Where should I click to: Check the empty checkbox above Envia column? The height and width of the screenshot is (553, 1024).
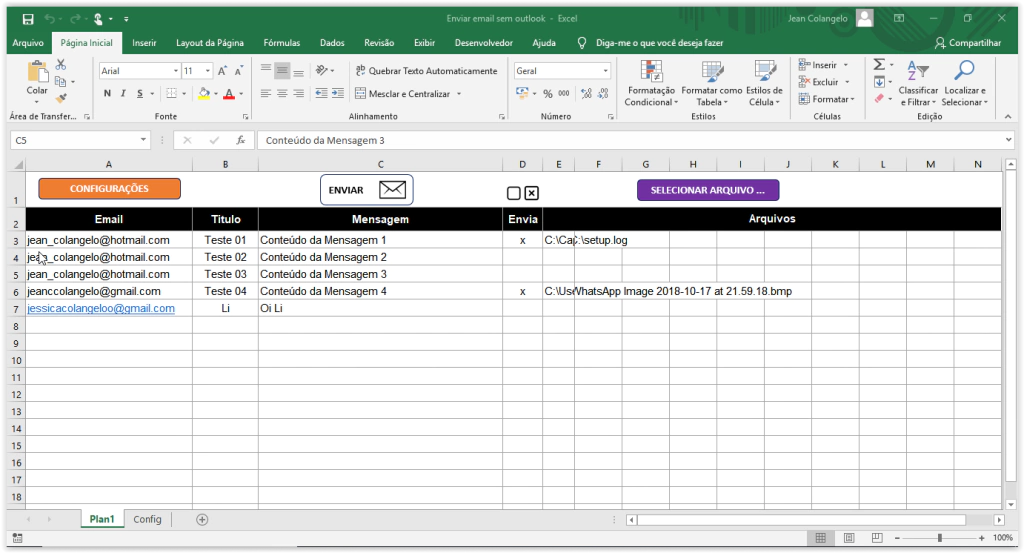pos(514,193)
